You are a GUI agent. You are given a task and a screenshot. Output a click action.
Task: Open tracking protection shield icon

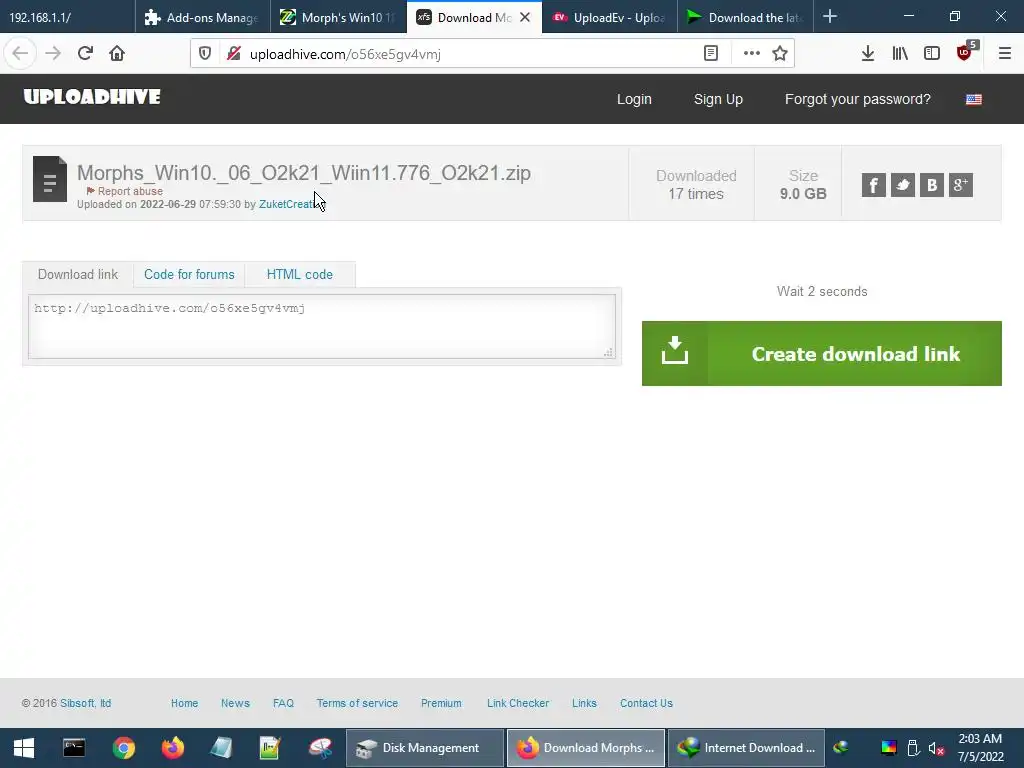[205, 54]
